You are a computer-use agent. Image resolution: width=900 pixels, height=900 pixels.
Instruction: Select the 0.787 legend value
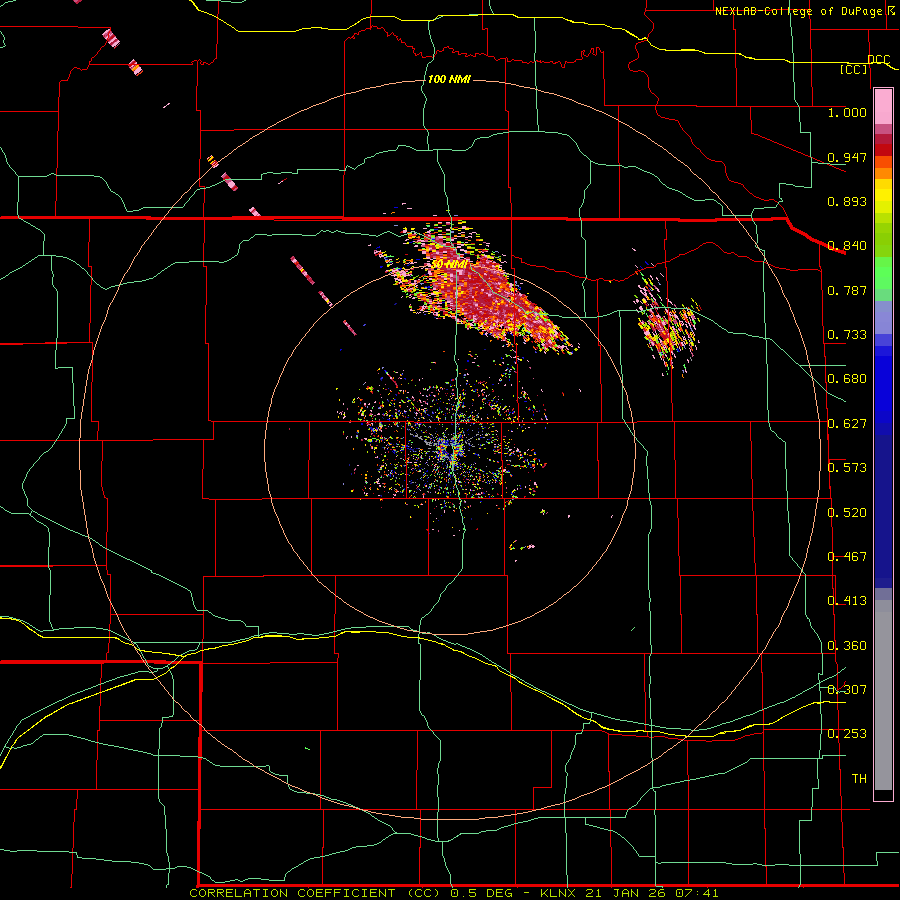tap(847, 290)
